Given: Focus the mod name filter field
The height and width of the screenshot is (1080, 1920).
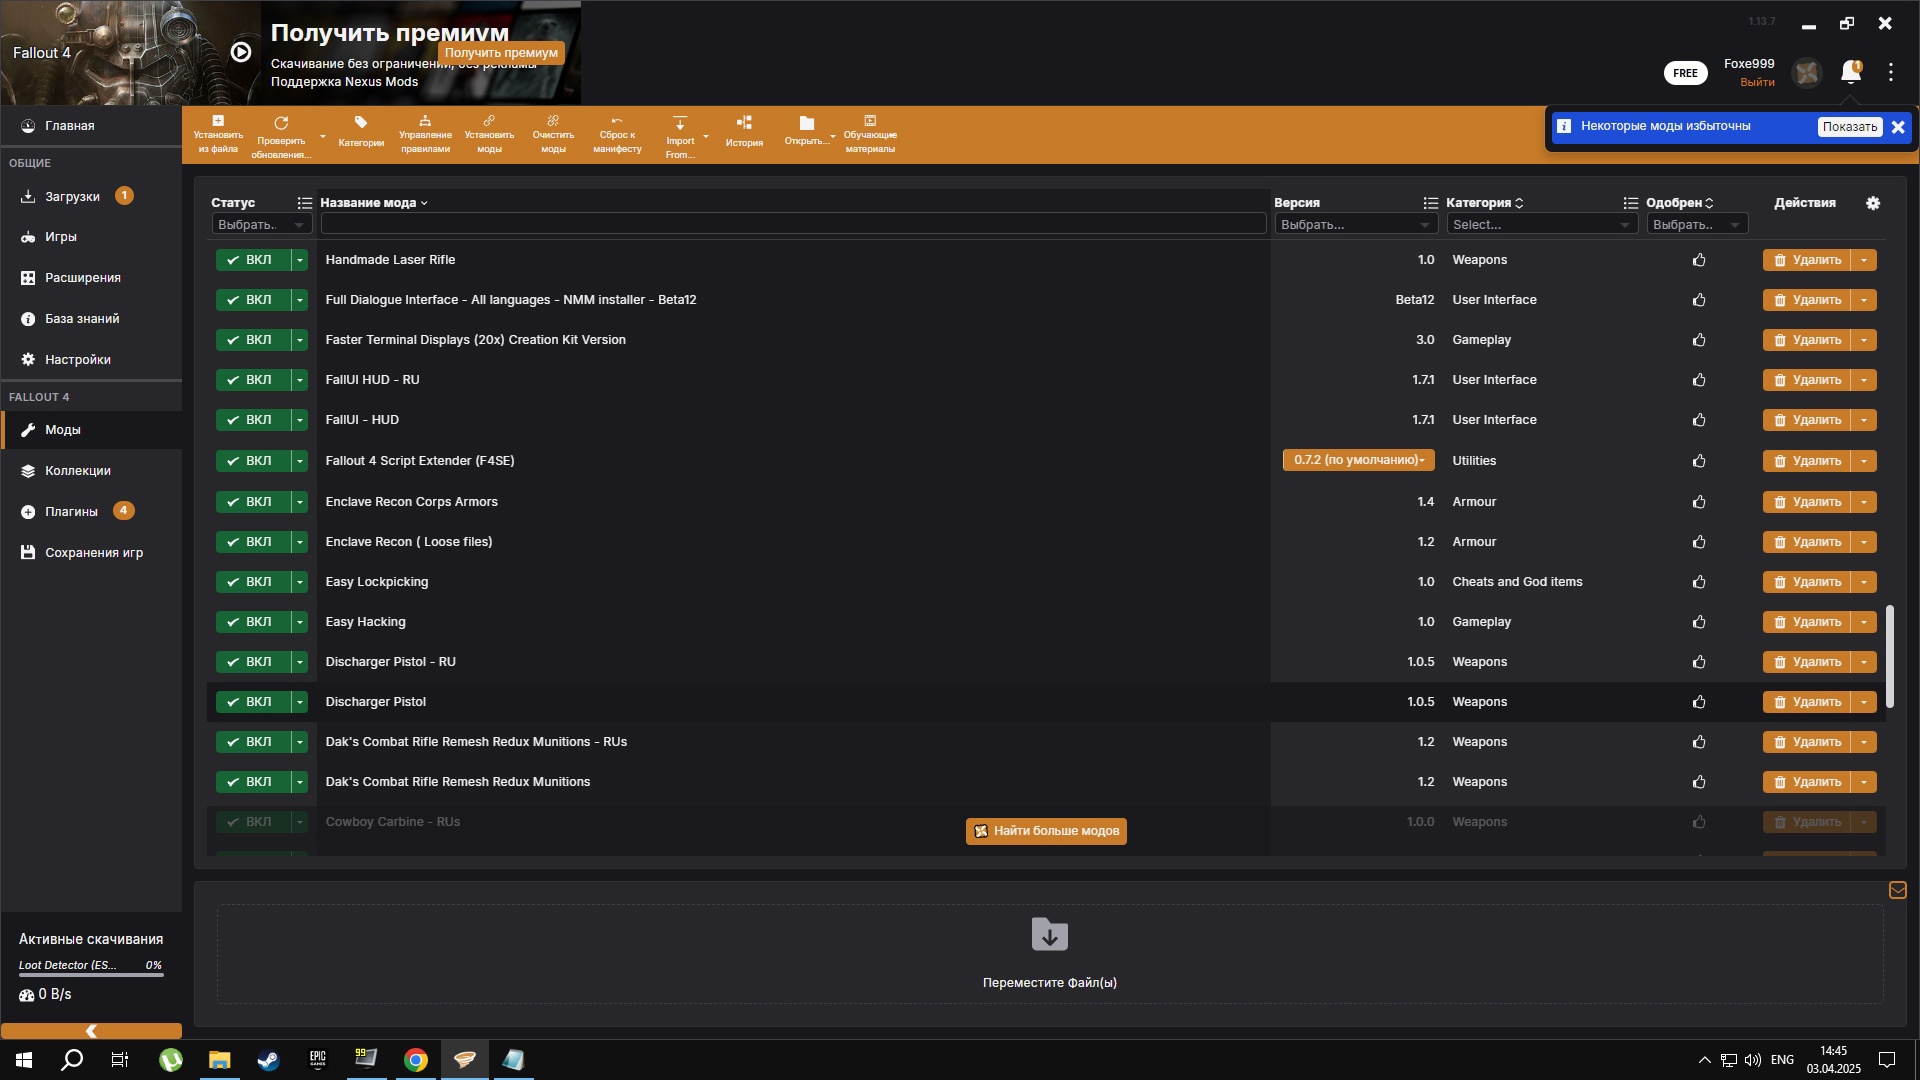Looking at the screenshot, I should (x=793, y=225).
